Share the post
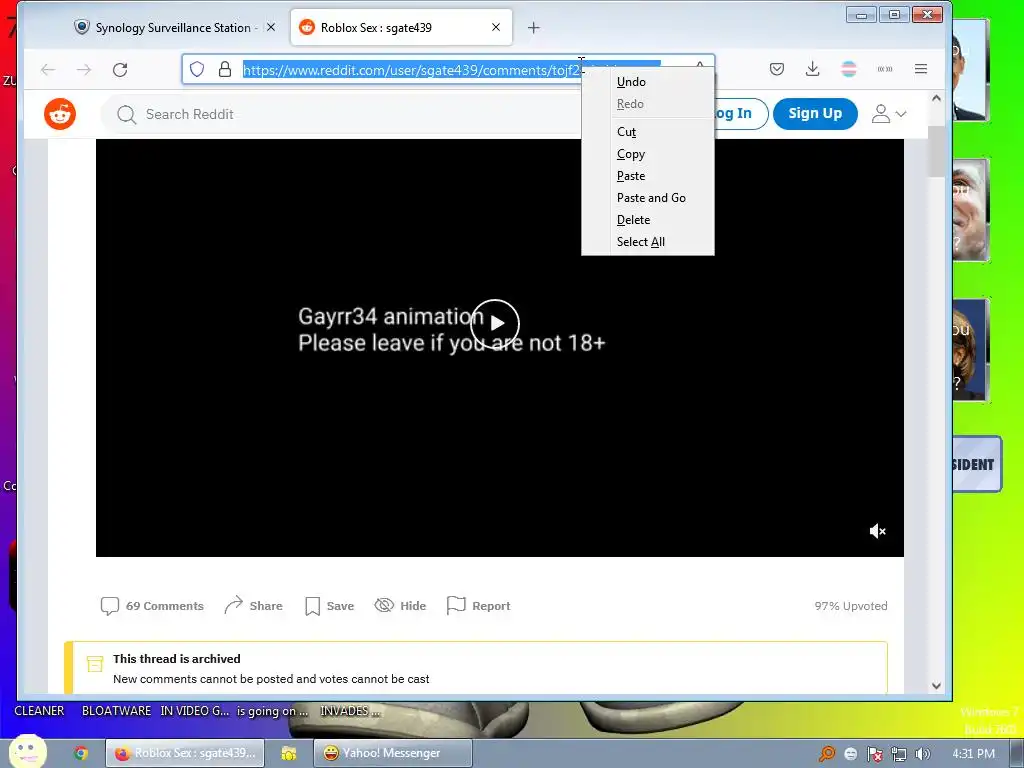1024x768 pixels. 253,606
